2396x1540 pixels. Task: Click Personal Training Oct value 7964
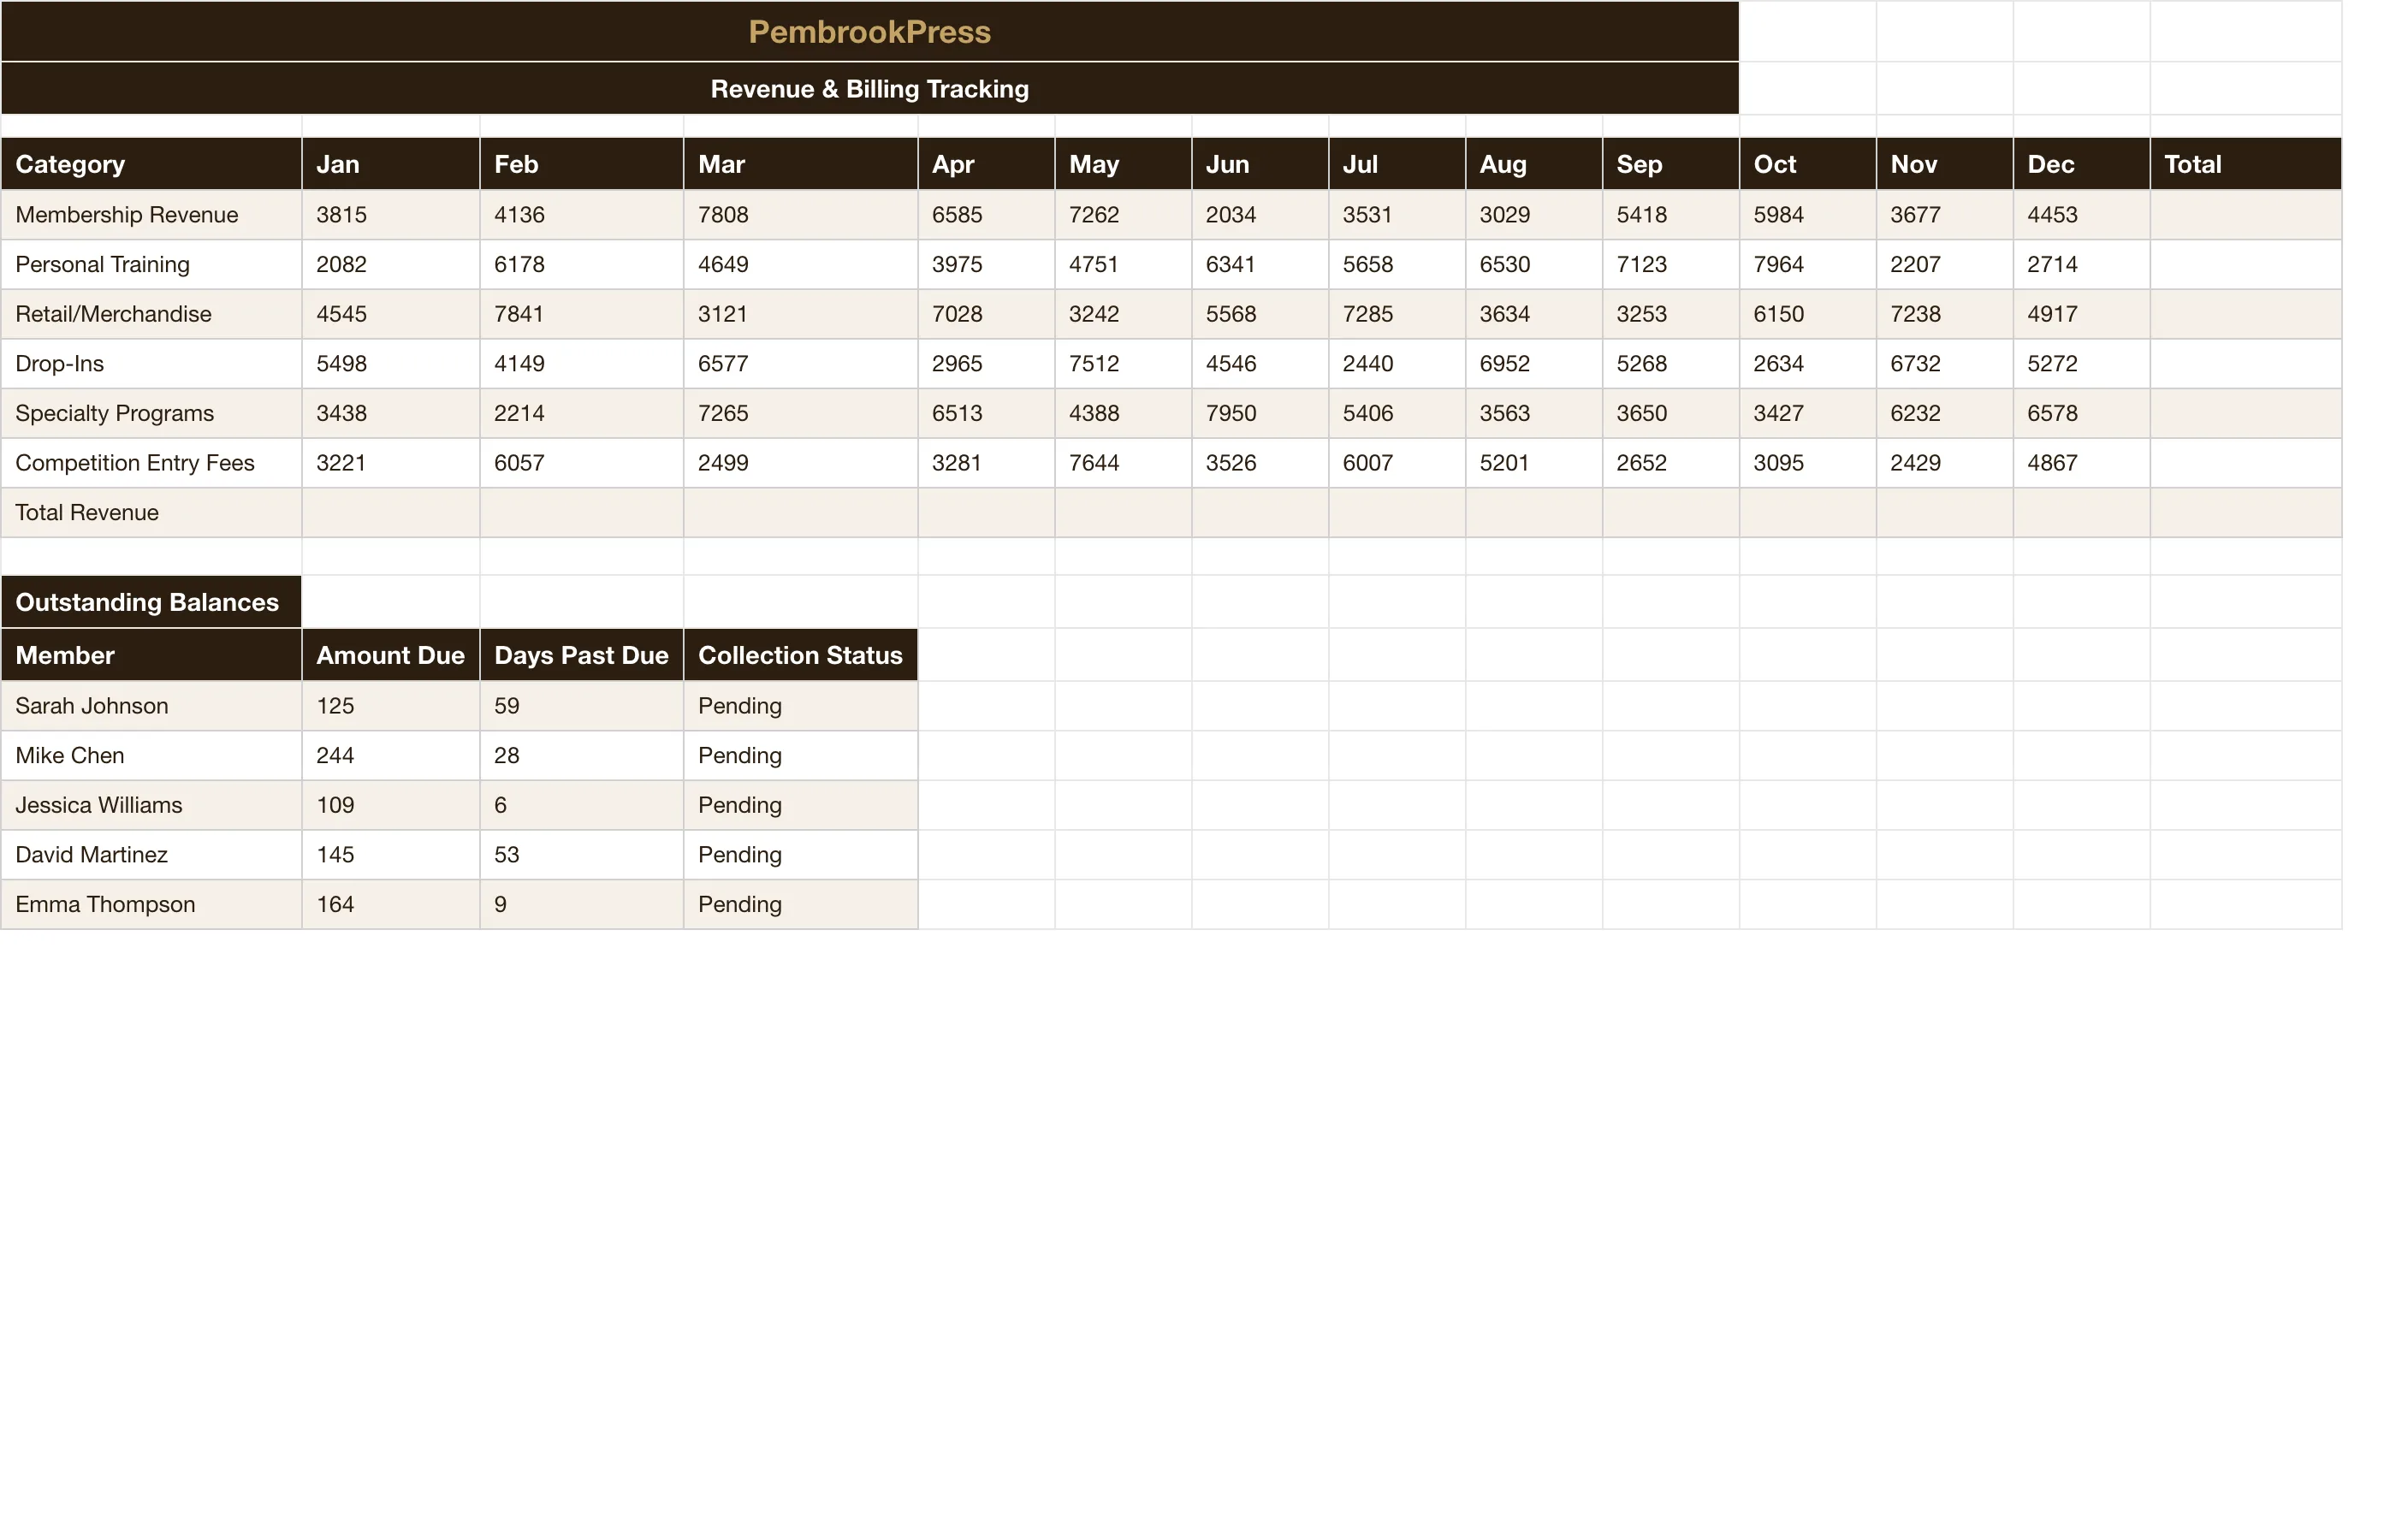pyautogui.click(x=1808, y=265)
